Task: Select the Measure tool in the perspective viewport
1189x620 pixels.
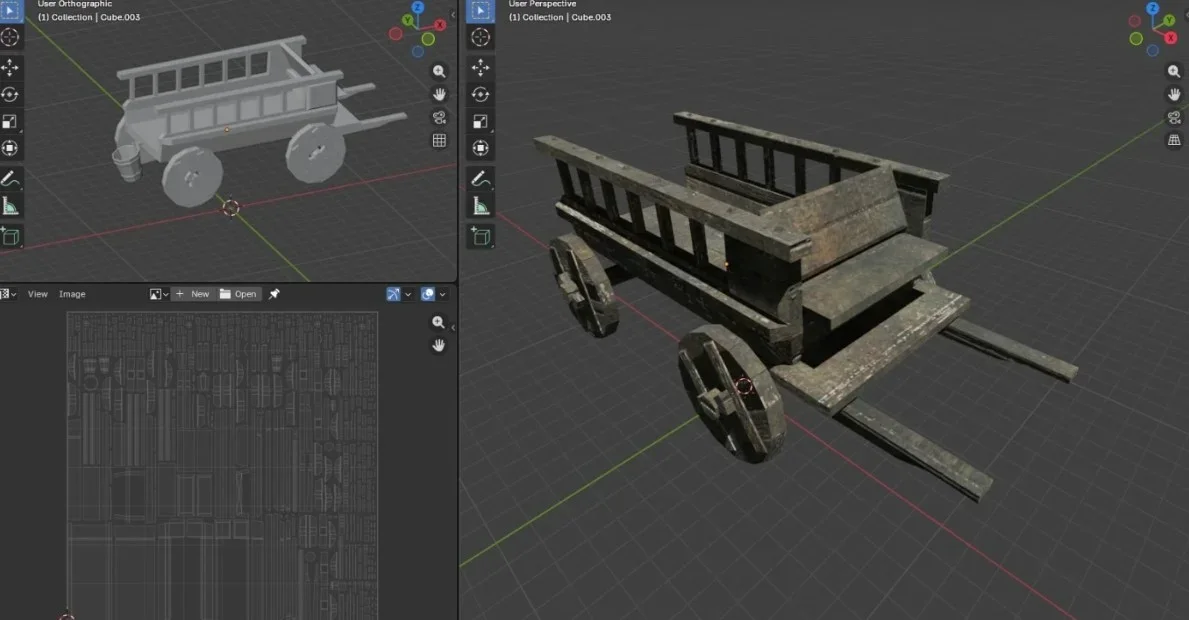Action: pos(481,207)
